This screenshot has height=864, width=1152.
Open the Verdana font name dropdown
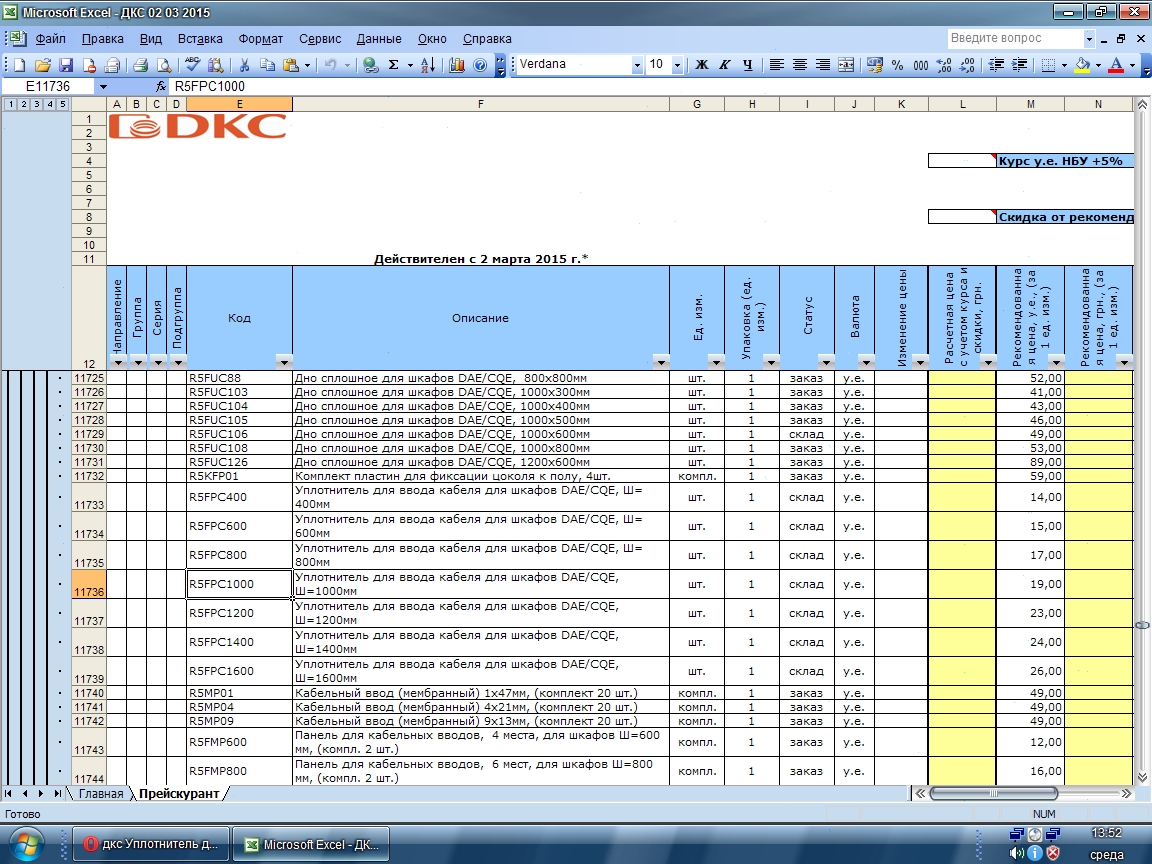(x=637, y=65)
